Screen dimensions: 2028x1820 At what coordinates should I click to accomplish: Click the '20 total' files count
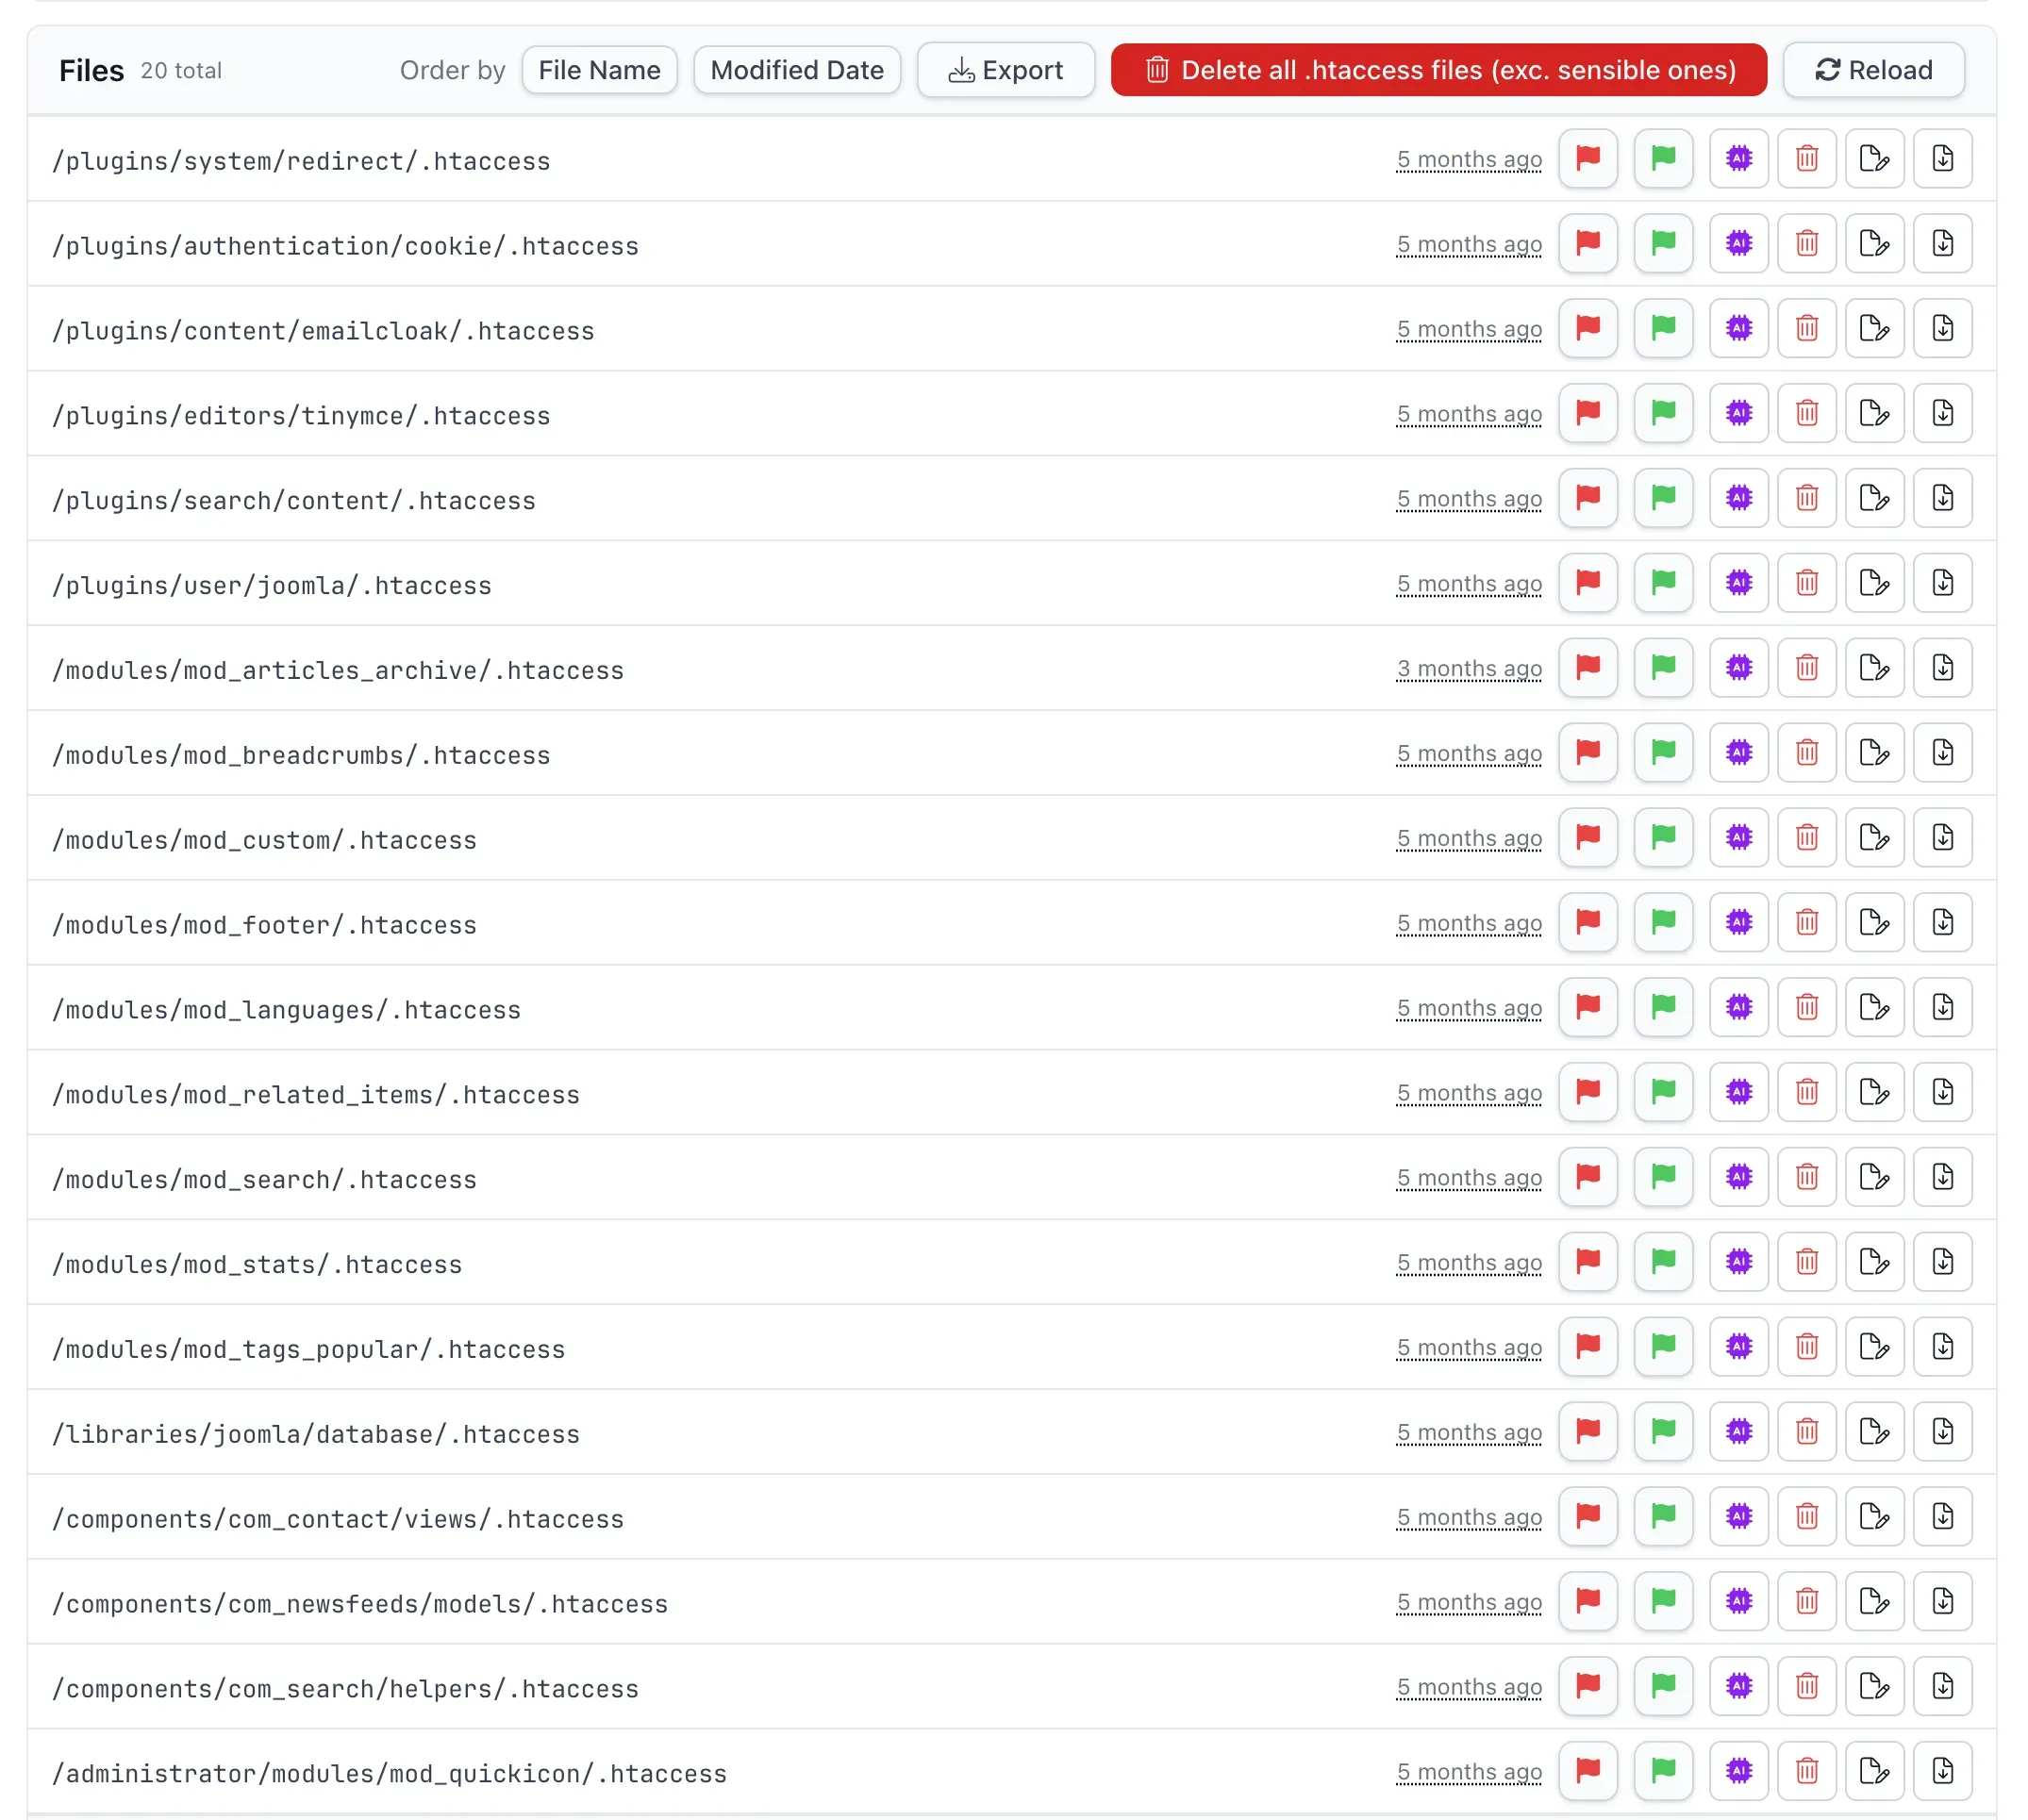(181, 71)
